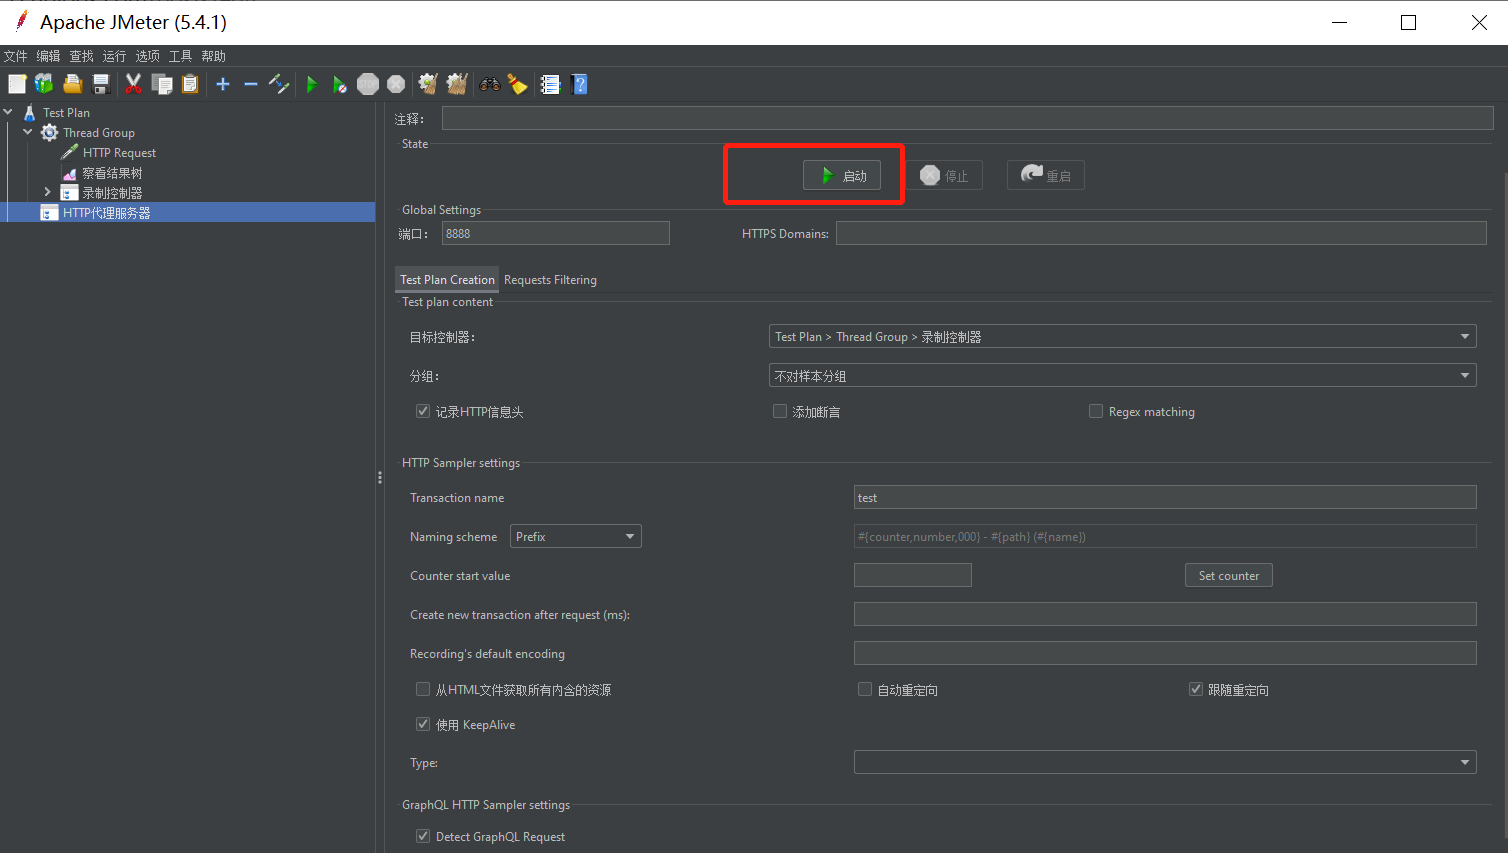Click the Reset Search yellow broom icon
This screenshot has height=853, width=1508.
point(517,85)
